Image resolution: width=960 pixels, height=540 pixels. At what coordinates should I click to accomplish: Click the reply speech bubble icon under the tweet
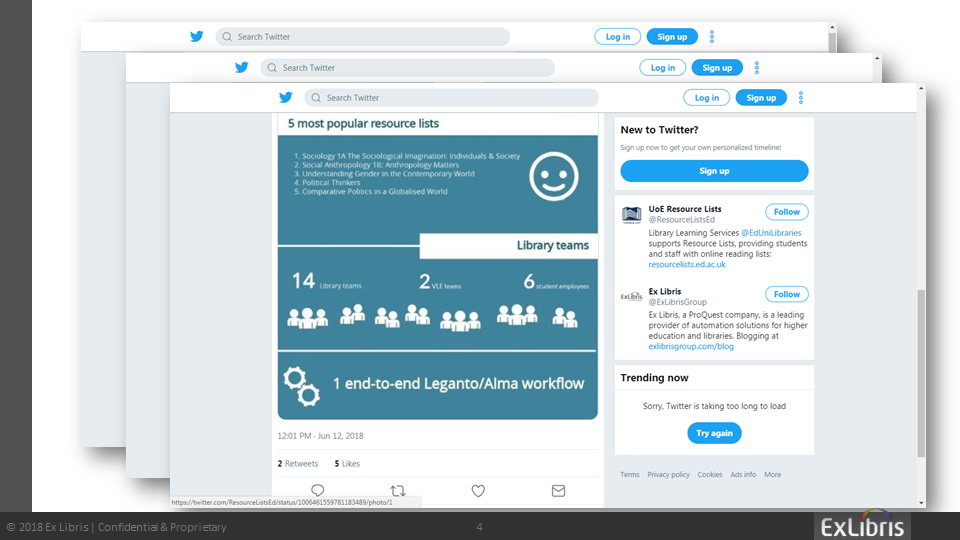tap(318, 490)
